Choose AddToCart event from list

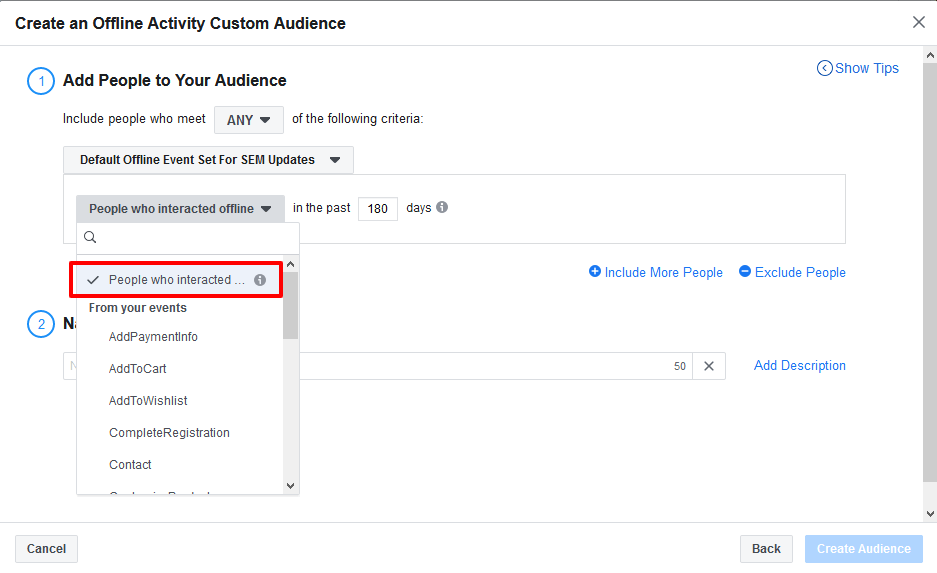point(137,369)
